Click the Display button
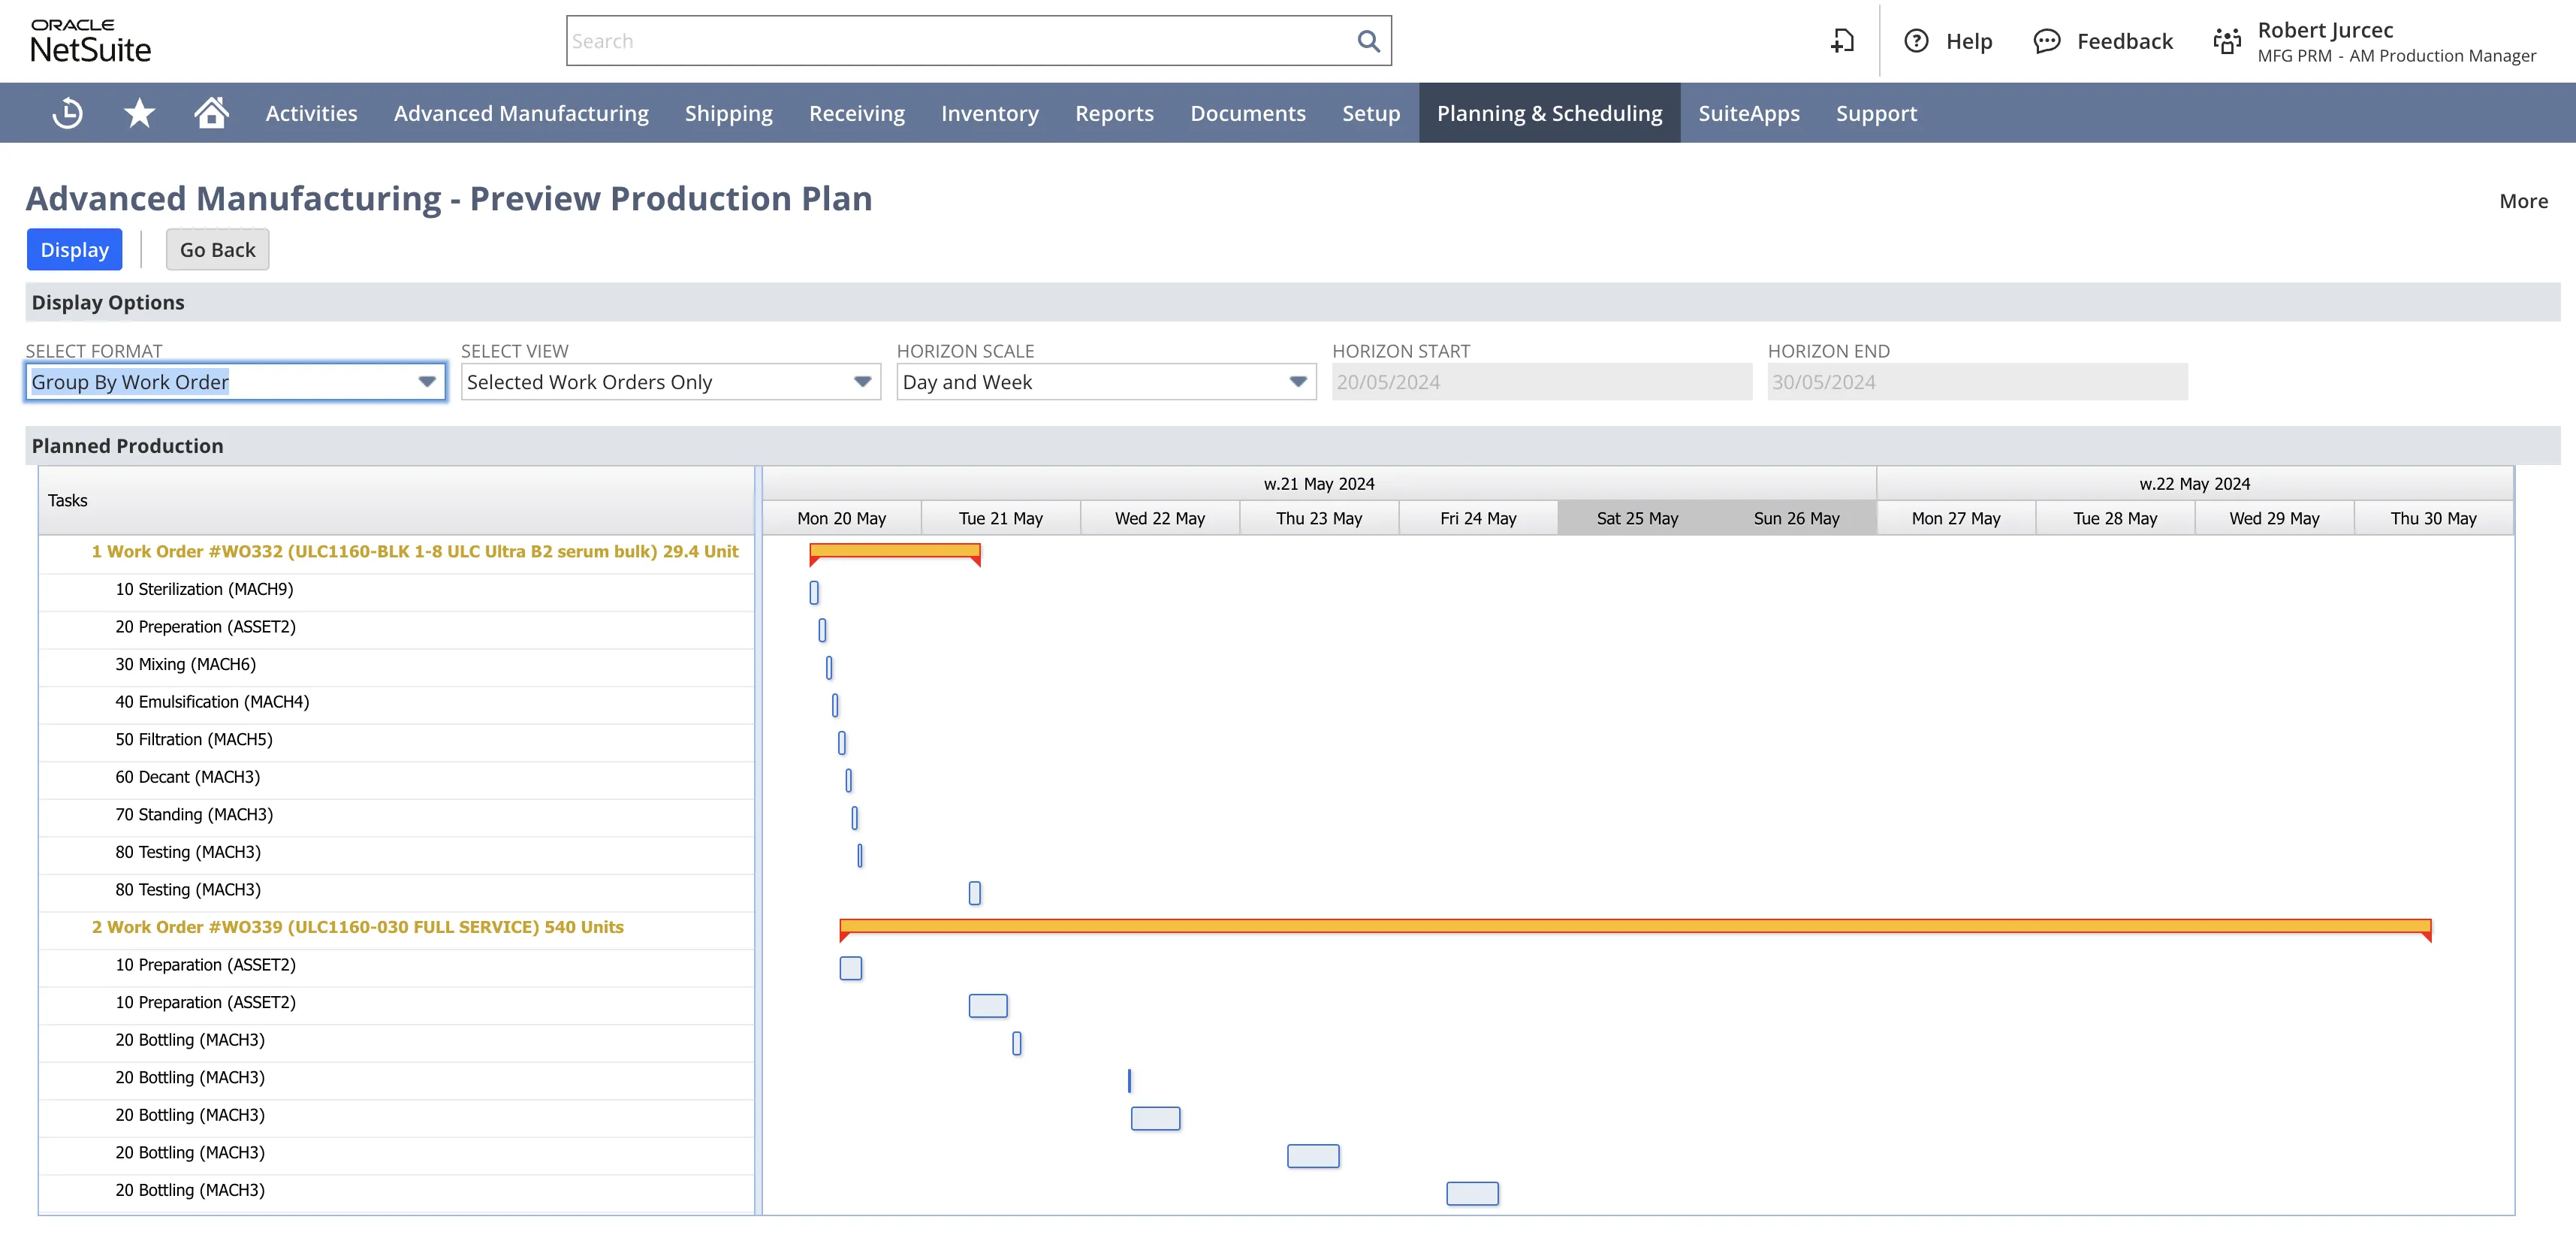Screen dimensions: 2576x1250 74,249
